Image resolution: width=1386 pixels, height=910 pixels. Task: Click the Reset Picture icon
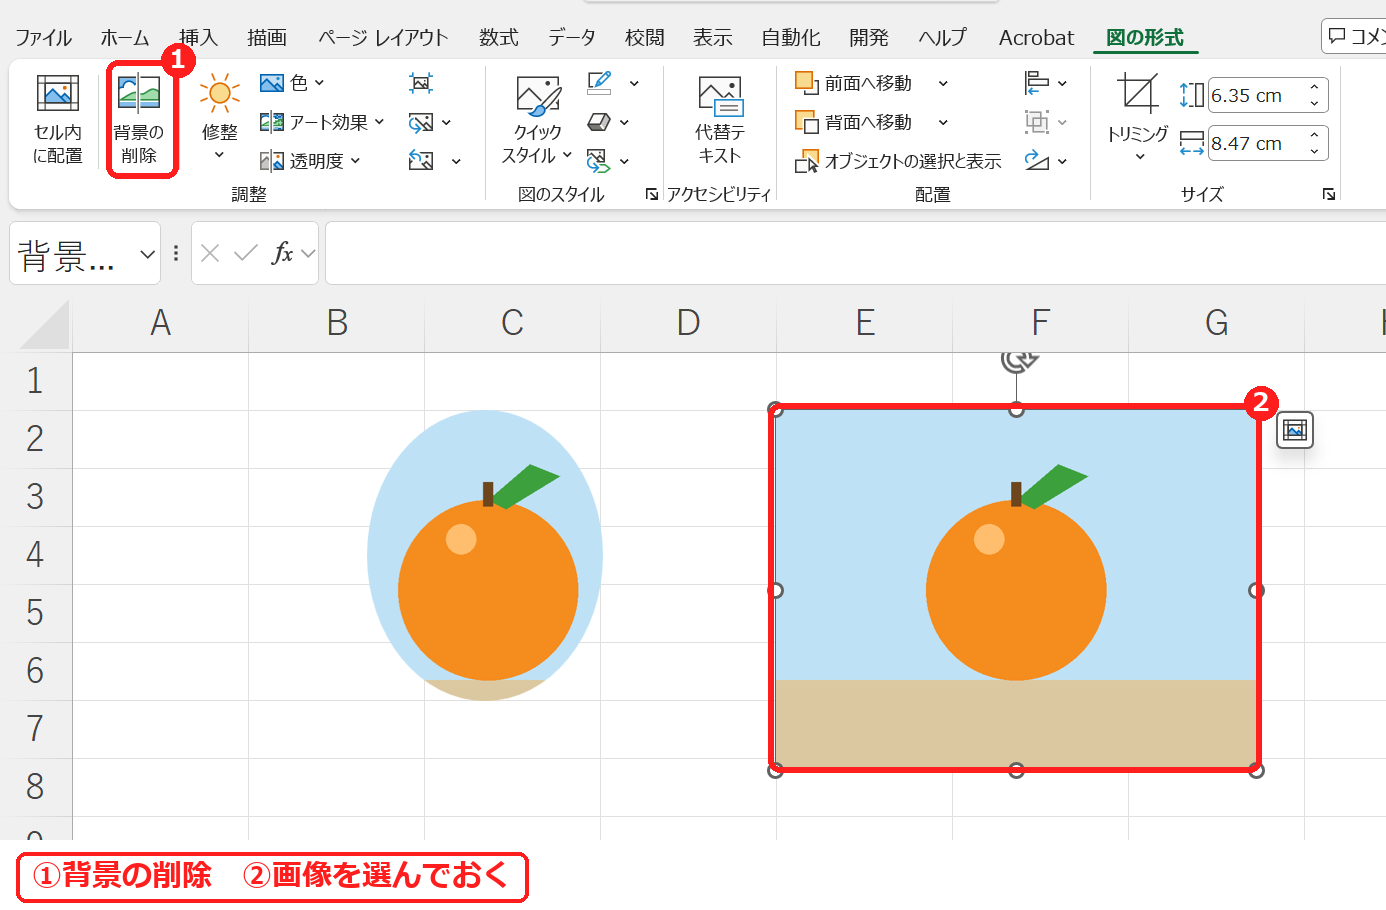point(421,161)
